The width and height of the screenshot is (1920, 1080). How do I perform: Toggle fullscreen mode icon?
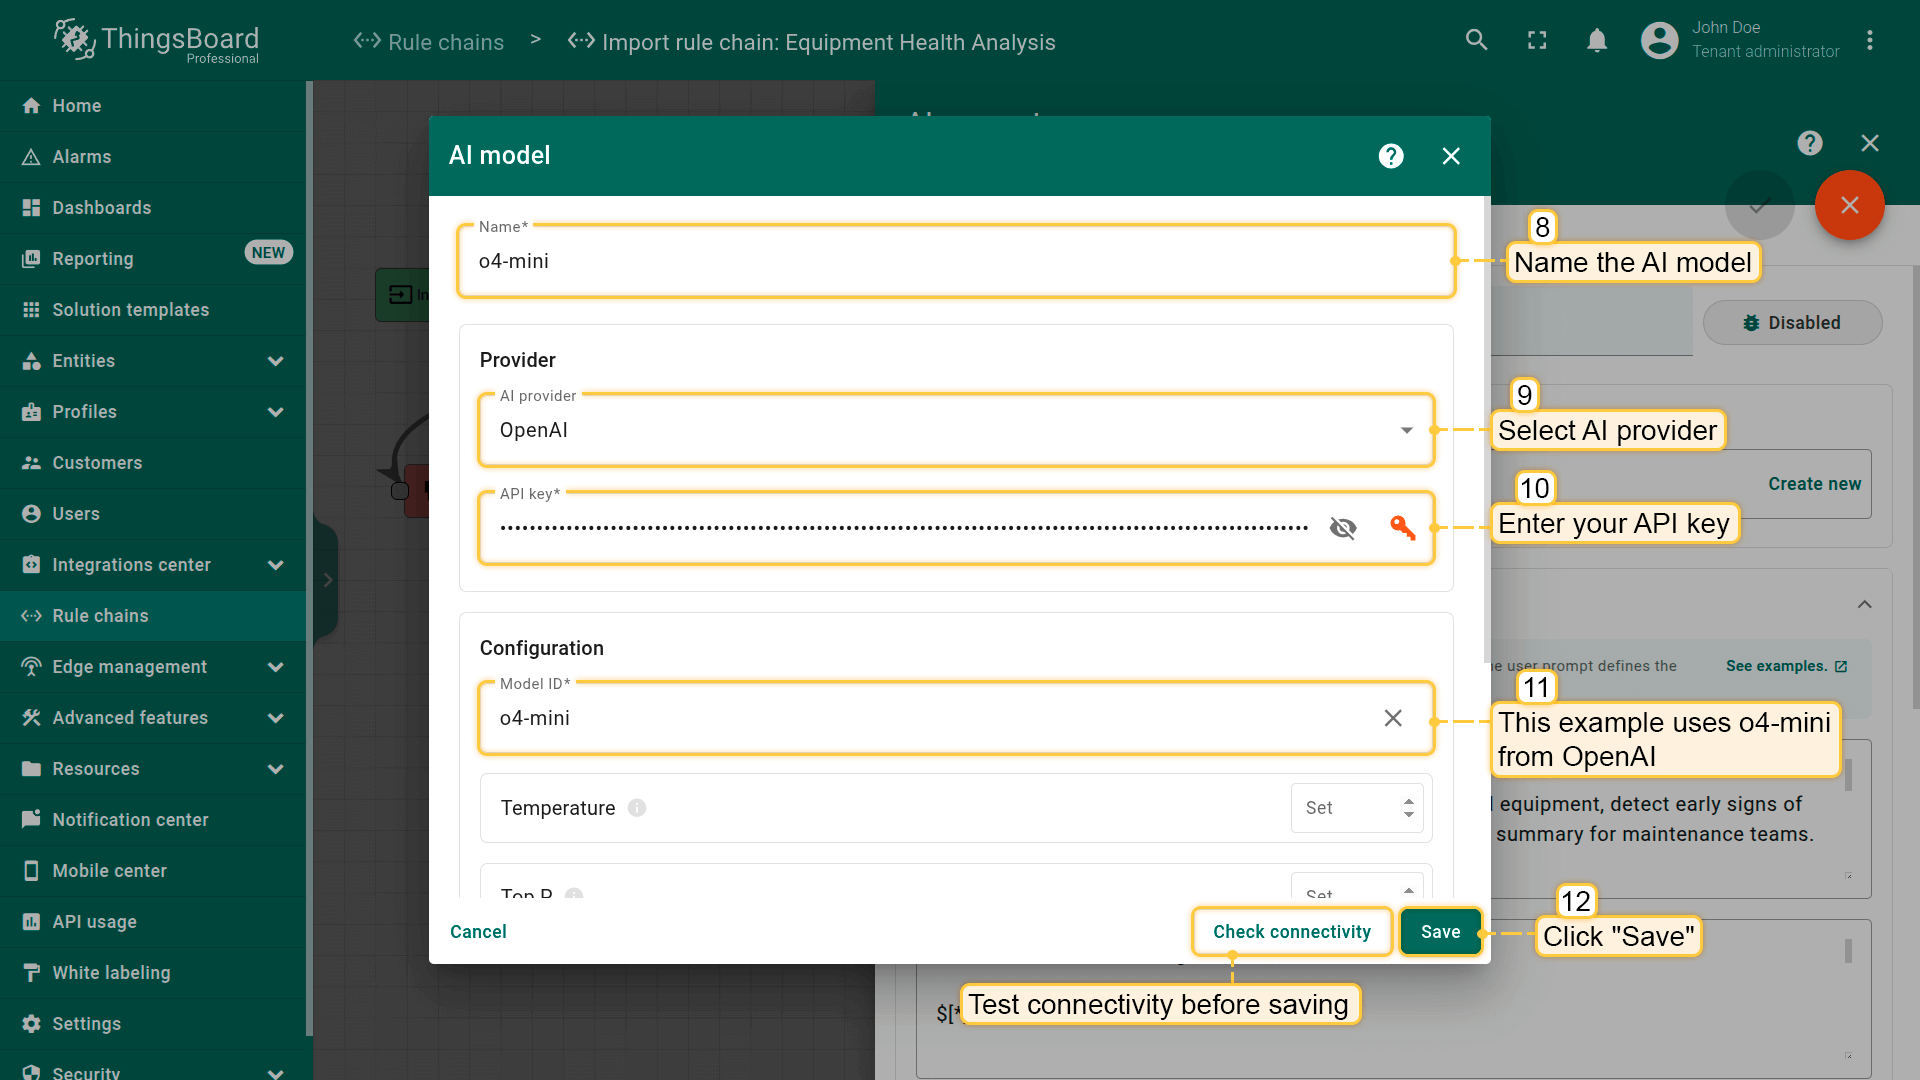point(1537,40)
